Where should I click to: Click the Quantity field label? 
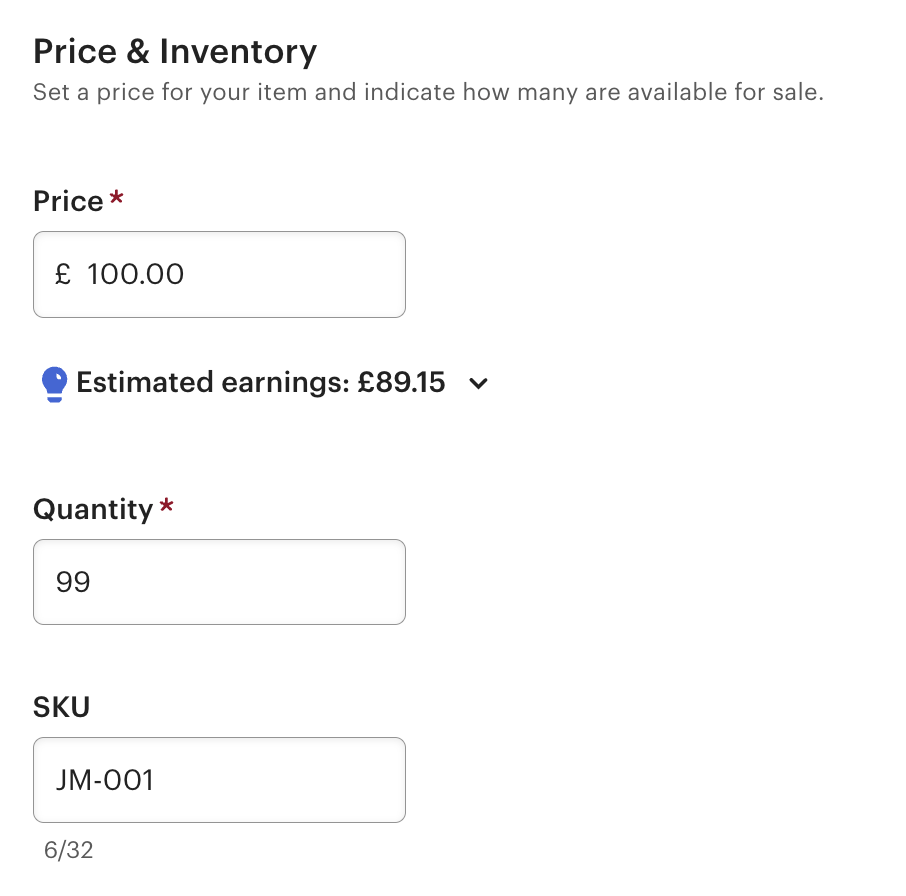[93, 509]
